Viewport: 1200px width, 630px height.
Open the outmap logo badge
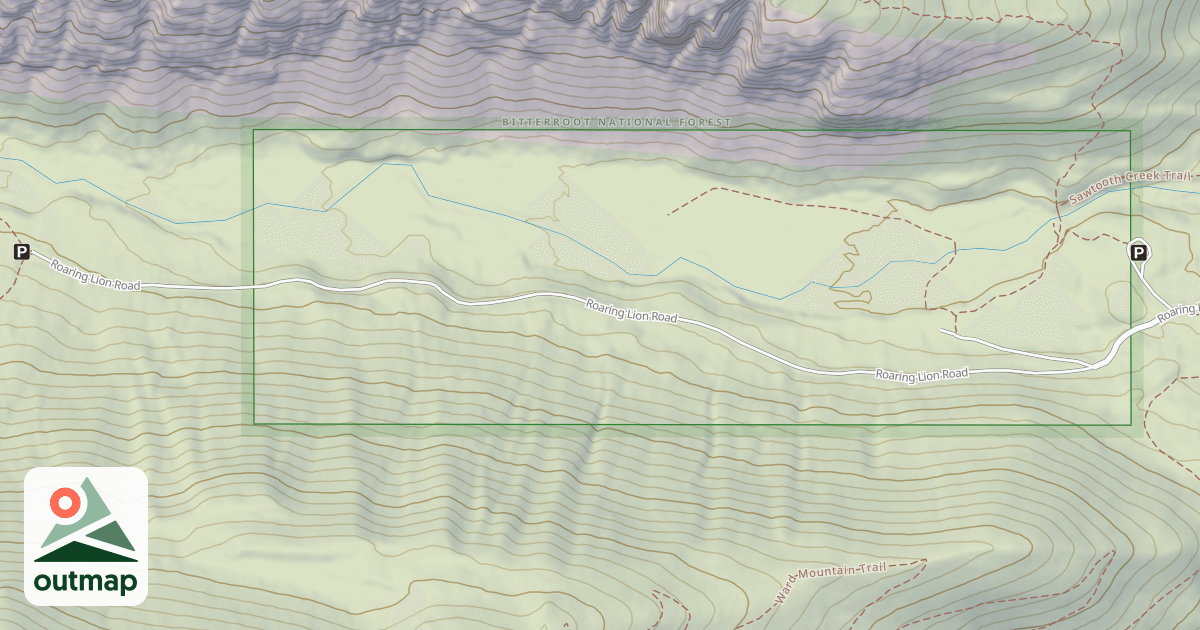click(x=86, y=536)
